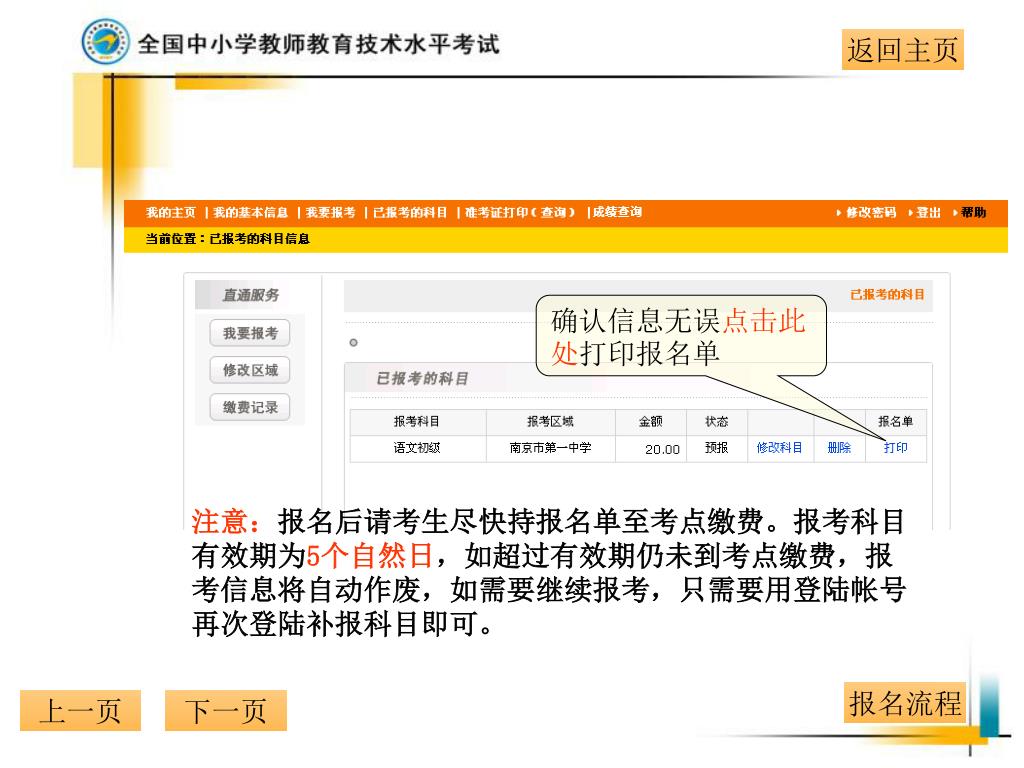Viewport: 1024px width, 768px height.
Task: Click 登出 to log out
Action: pyautogui.click(x=928, y=212)
